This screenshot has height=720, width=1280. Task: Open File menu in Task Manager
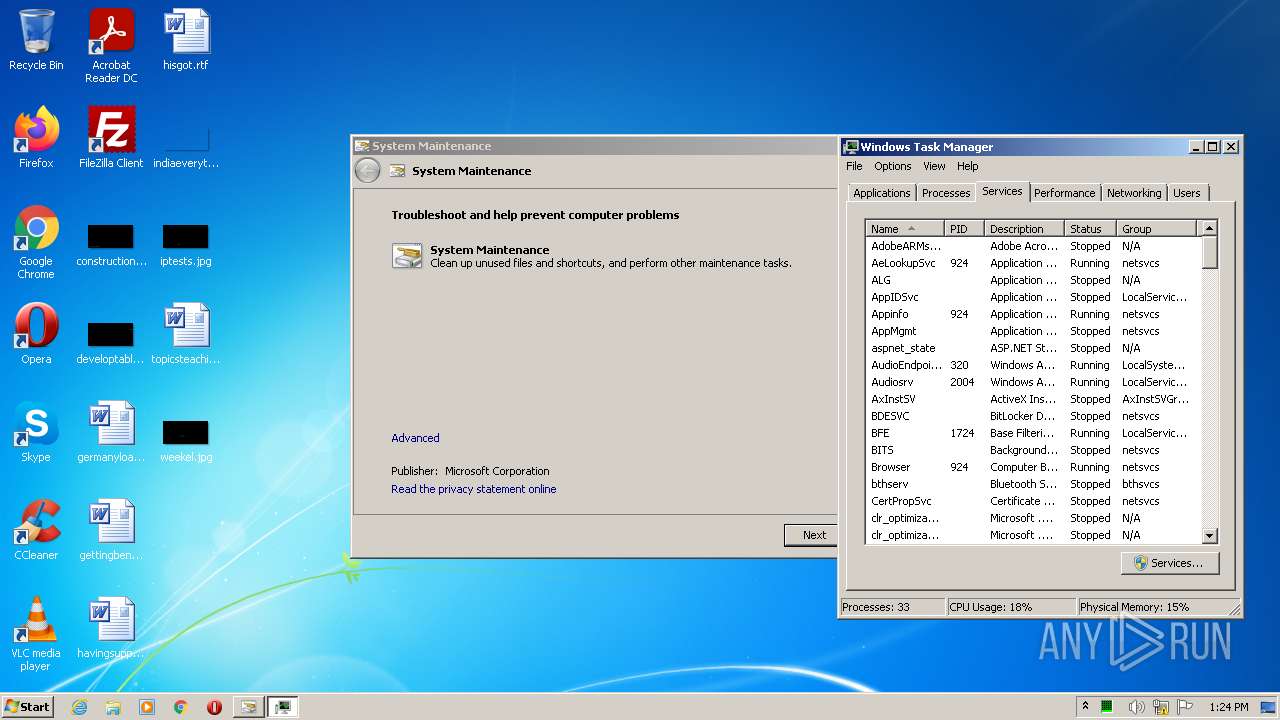854,166
